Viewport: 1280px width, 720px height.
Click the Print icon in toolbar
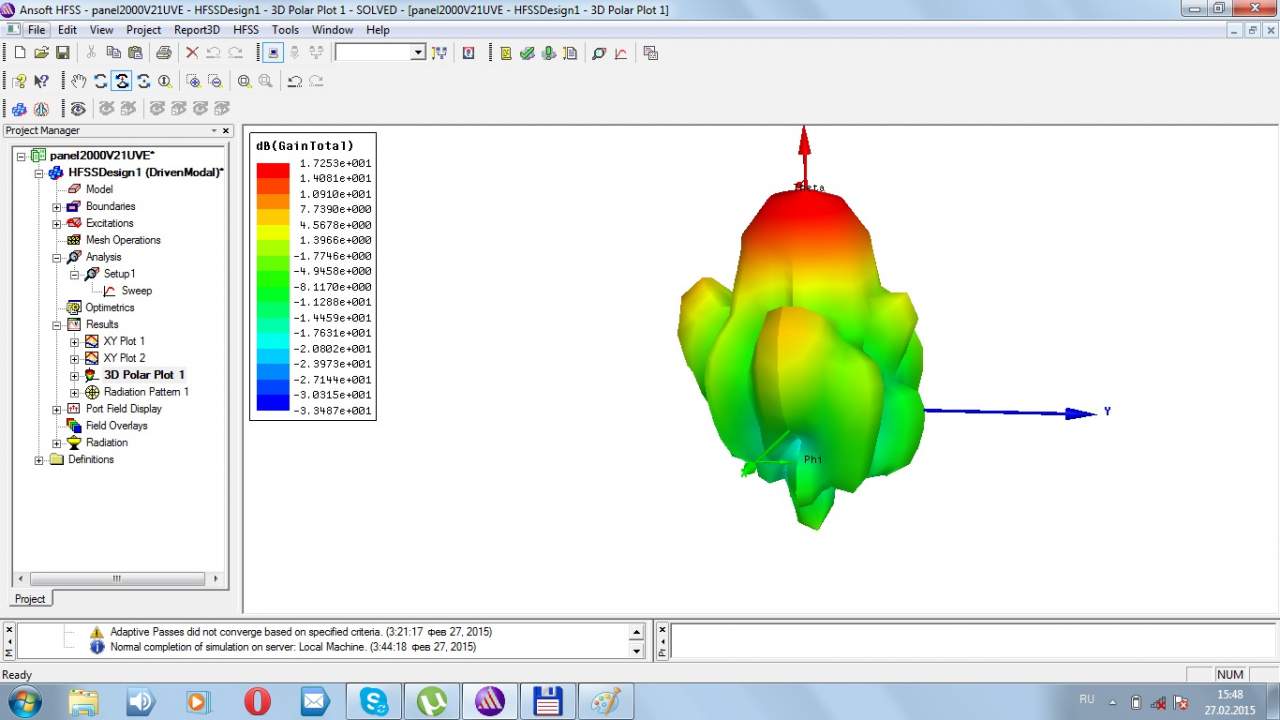click(163, 53)
